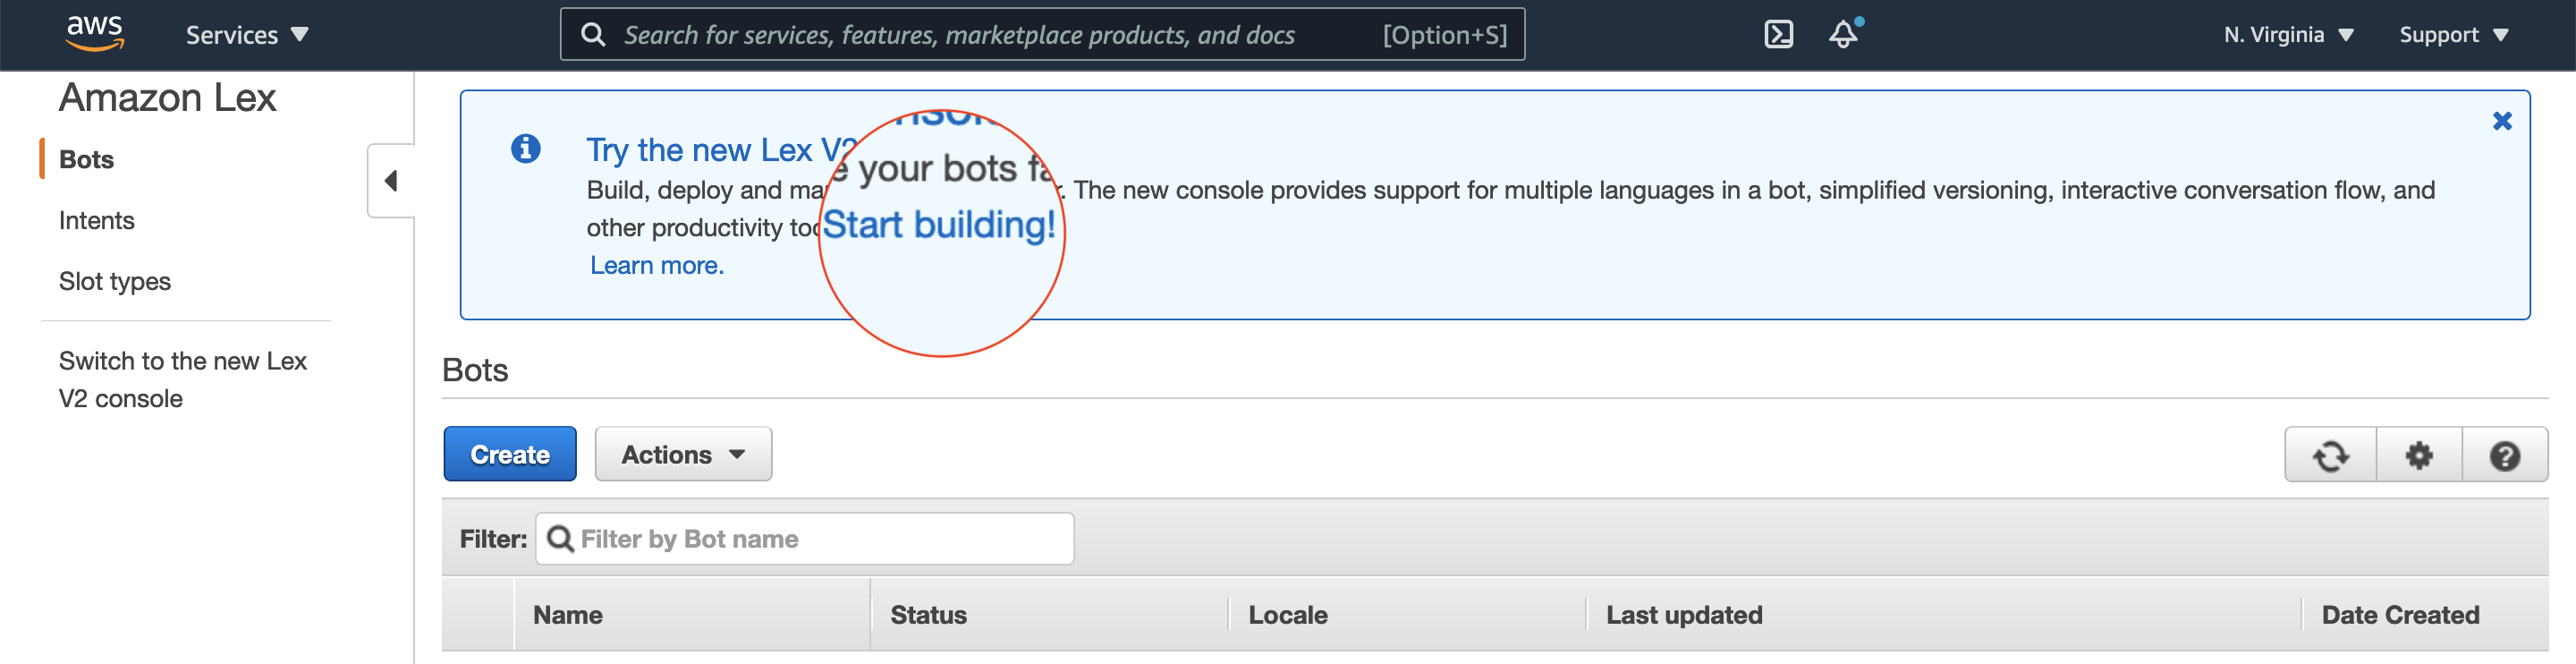Viewport: 2576px width, 664px height.
Task: Collapse the left navigation panel
Action: point(391,181)
